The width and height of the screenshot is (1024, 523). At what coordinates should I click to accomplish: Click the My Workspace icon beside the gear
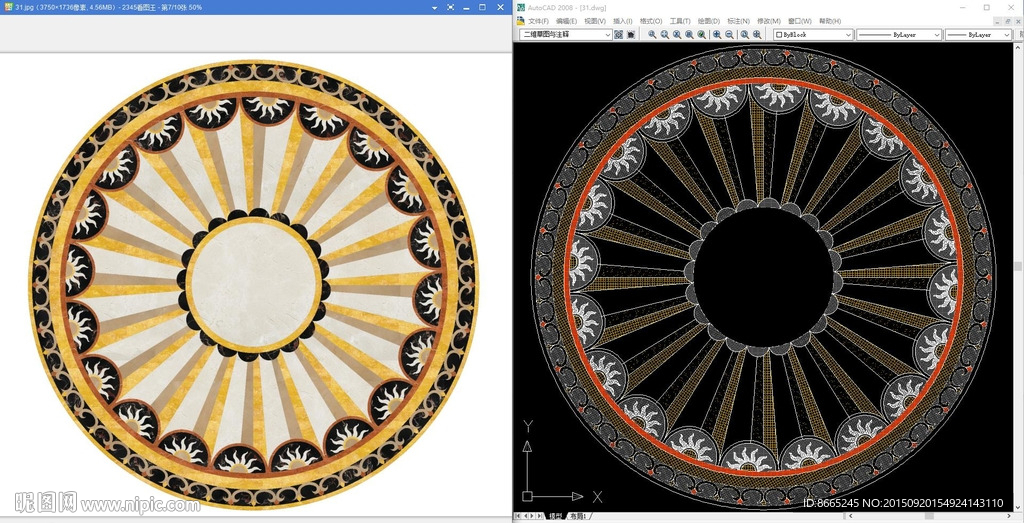(x=631, y=34)
